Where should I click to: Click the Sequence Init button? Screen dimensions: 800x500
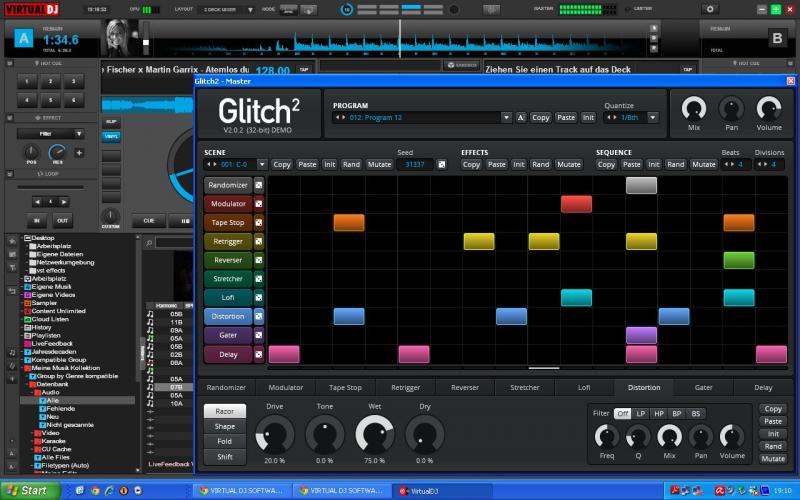click(654, 164)
